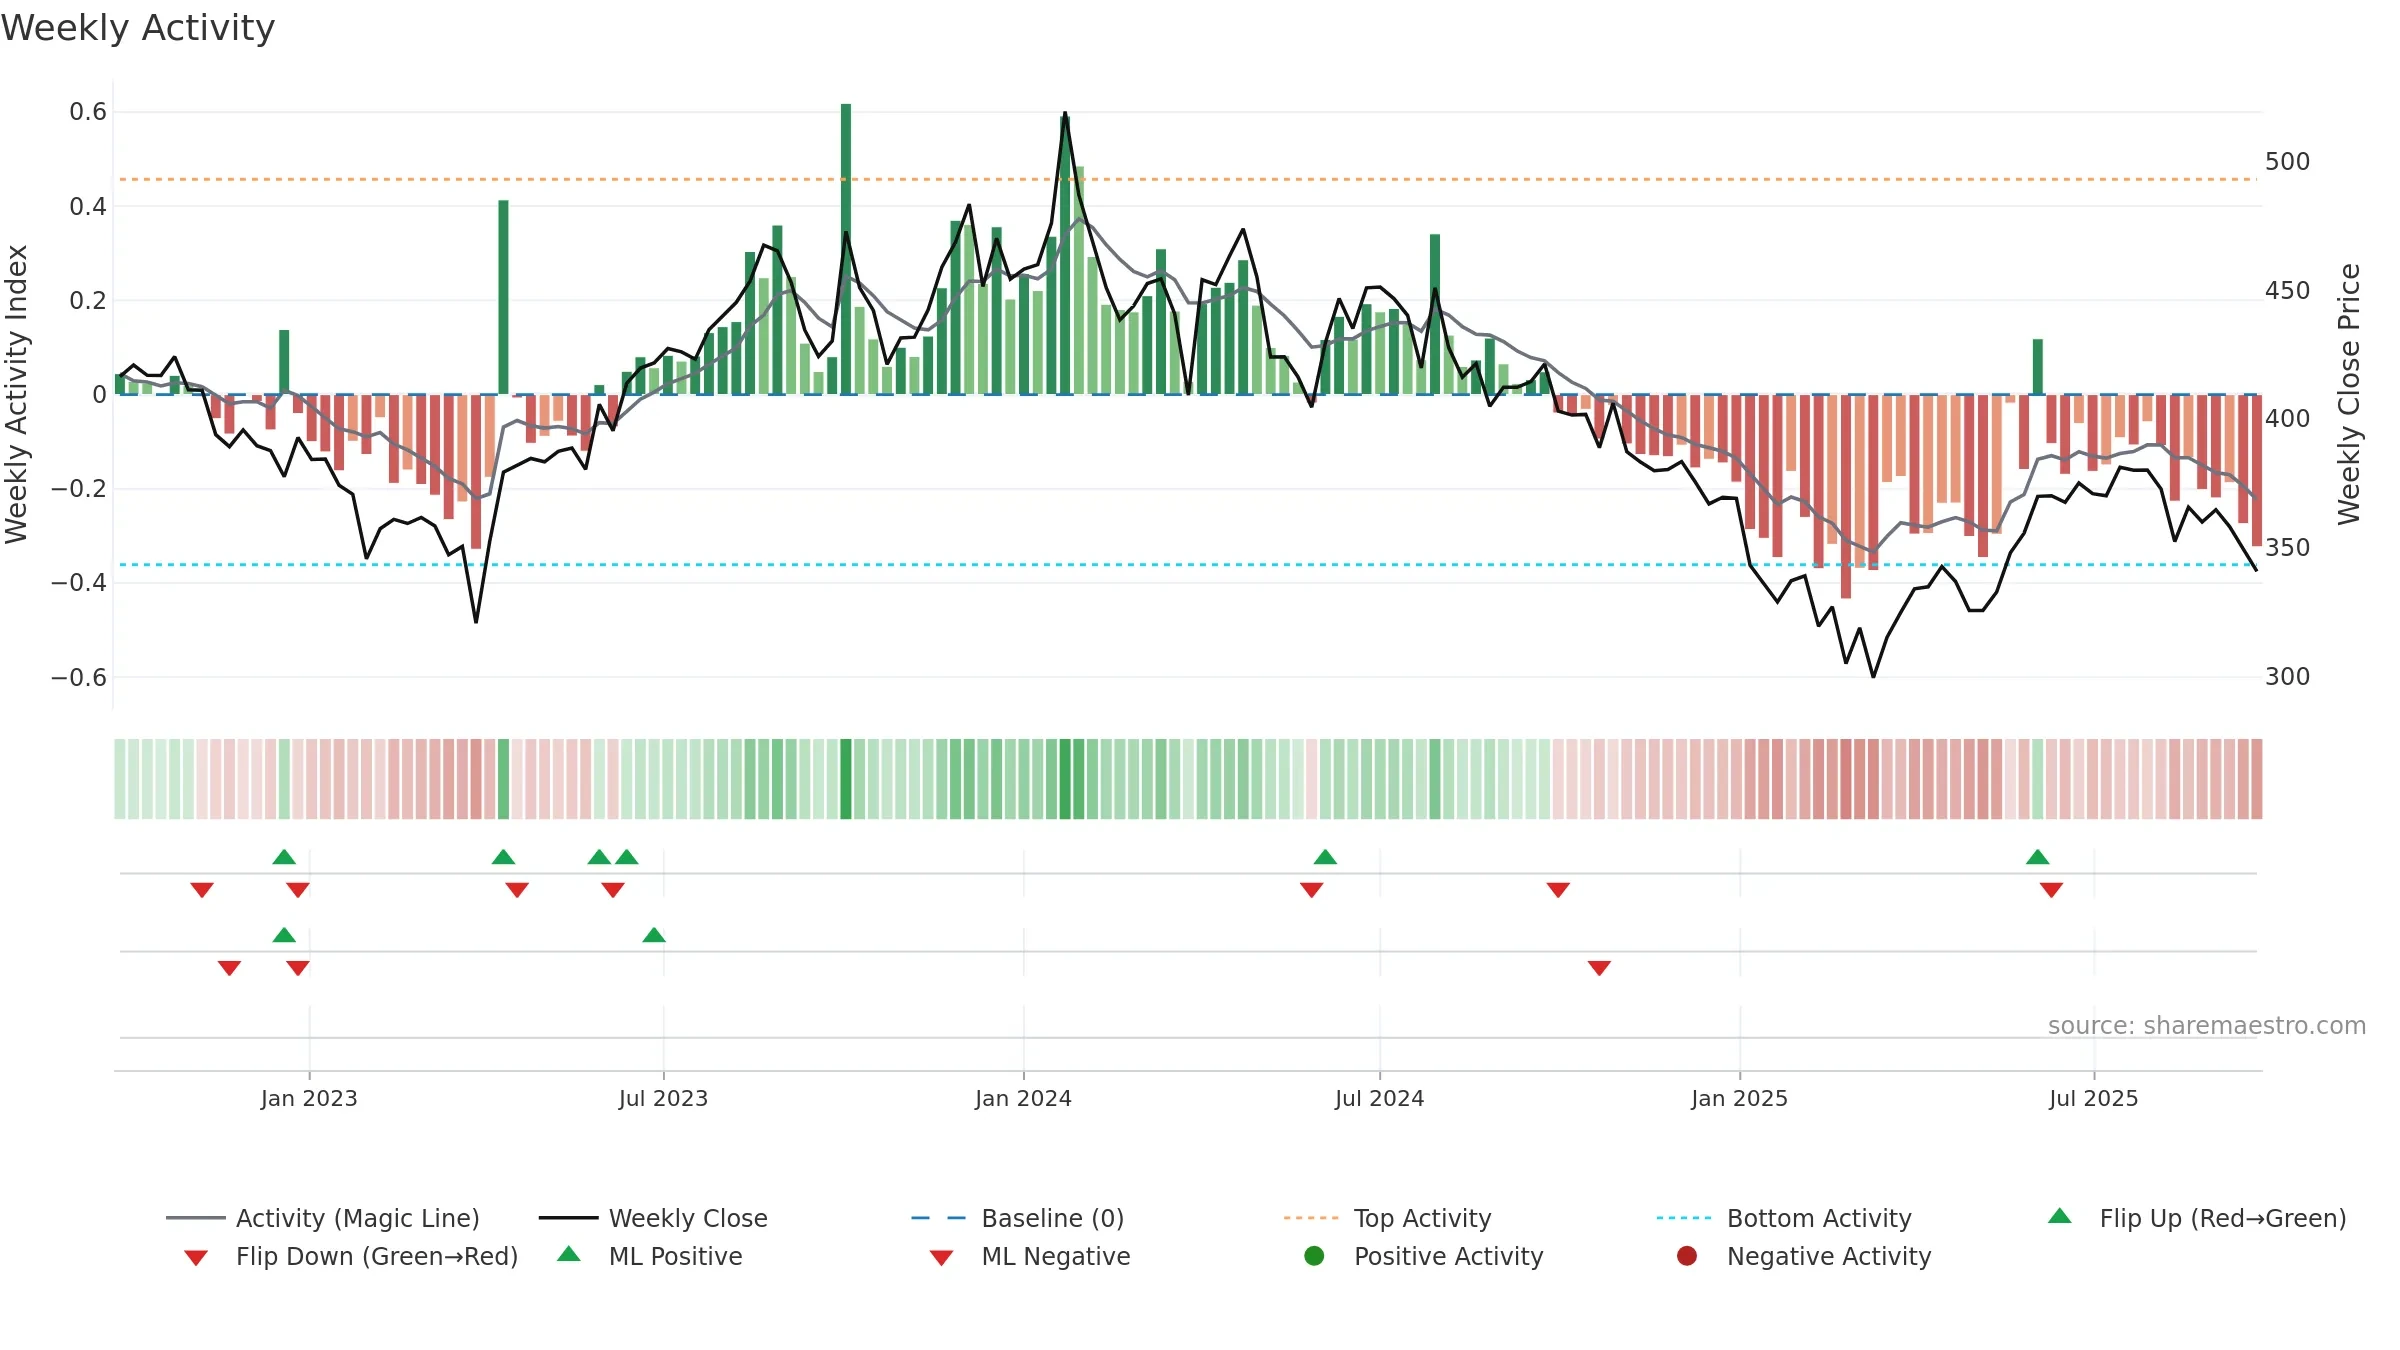Click the 300 right axis tick label
The height and width of the screenshot is (1350, 2400).
click(2288, 677)
